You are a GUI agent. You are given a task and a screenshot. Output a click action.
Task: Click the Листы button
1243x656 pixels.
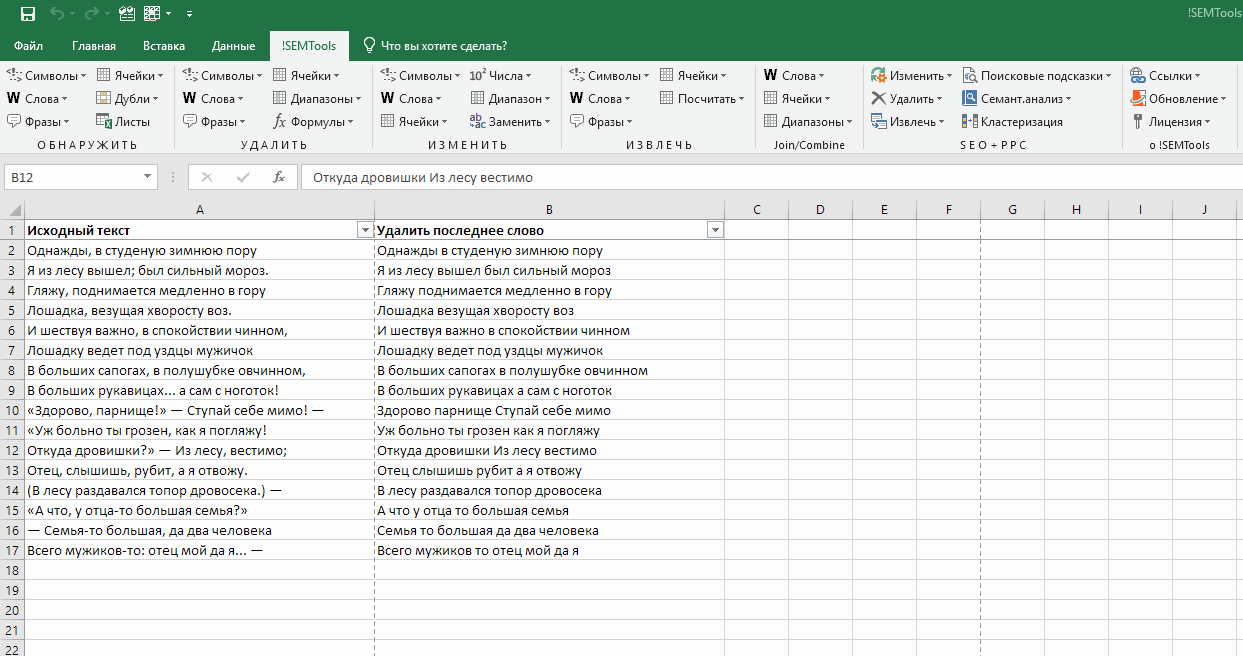coord(123,121)
